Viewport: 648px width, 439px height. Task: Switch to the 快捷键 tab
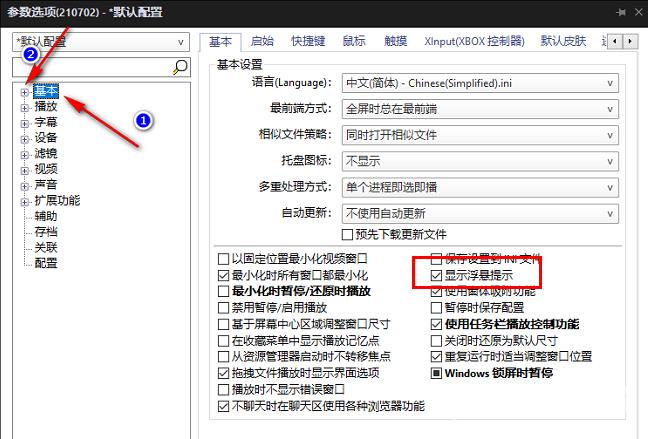point(307,41)
